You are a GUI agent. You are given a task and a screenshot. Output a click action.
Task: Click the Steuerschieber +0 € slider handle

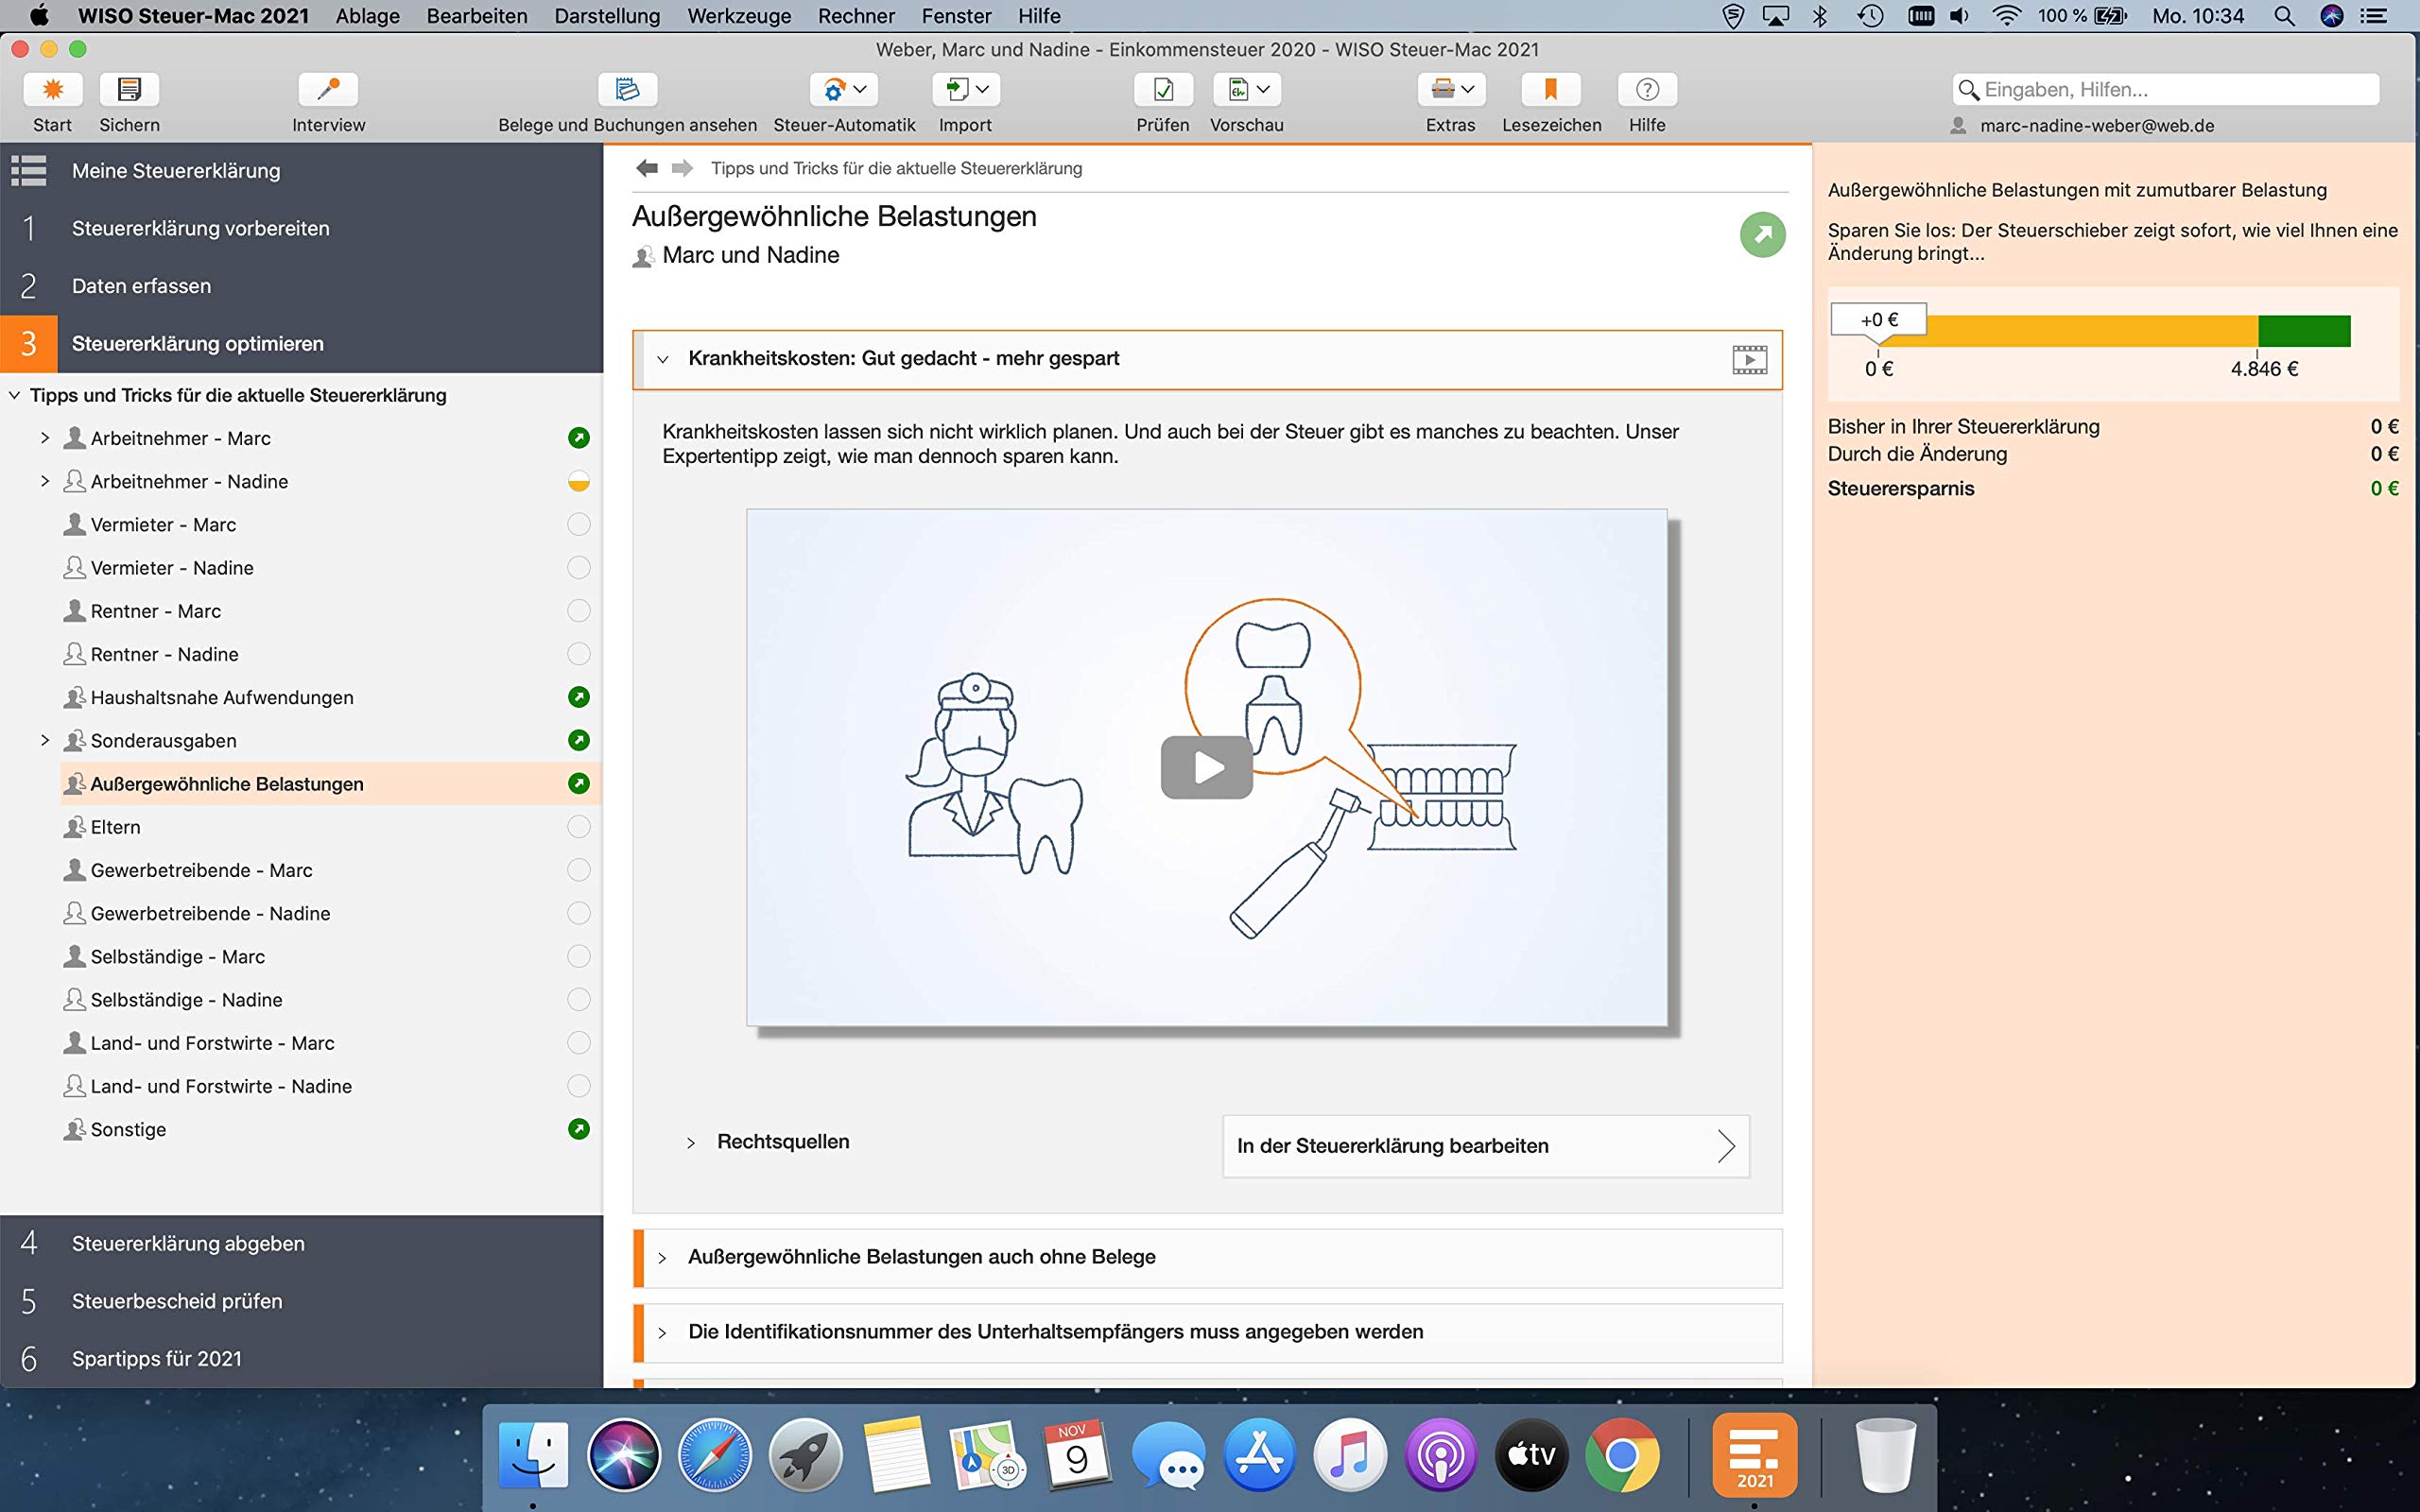pos(1878,321)
